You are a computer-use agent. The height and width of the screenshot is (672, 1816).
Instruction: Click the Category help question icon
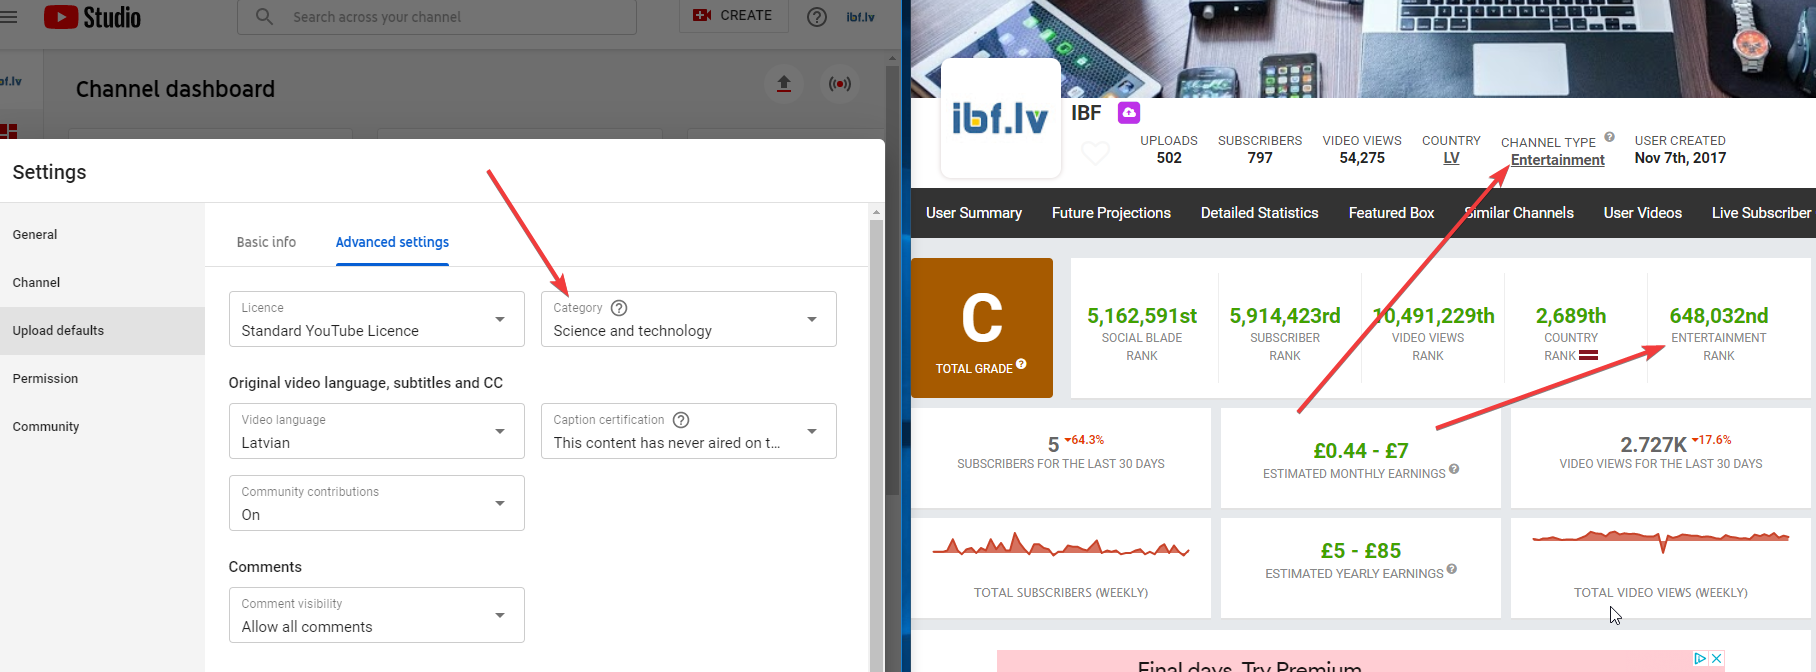click(x=619, y=308)
